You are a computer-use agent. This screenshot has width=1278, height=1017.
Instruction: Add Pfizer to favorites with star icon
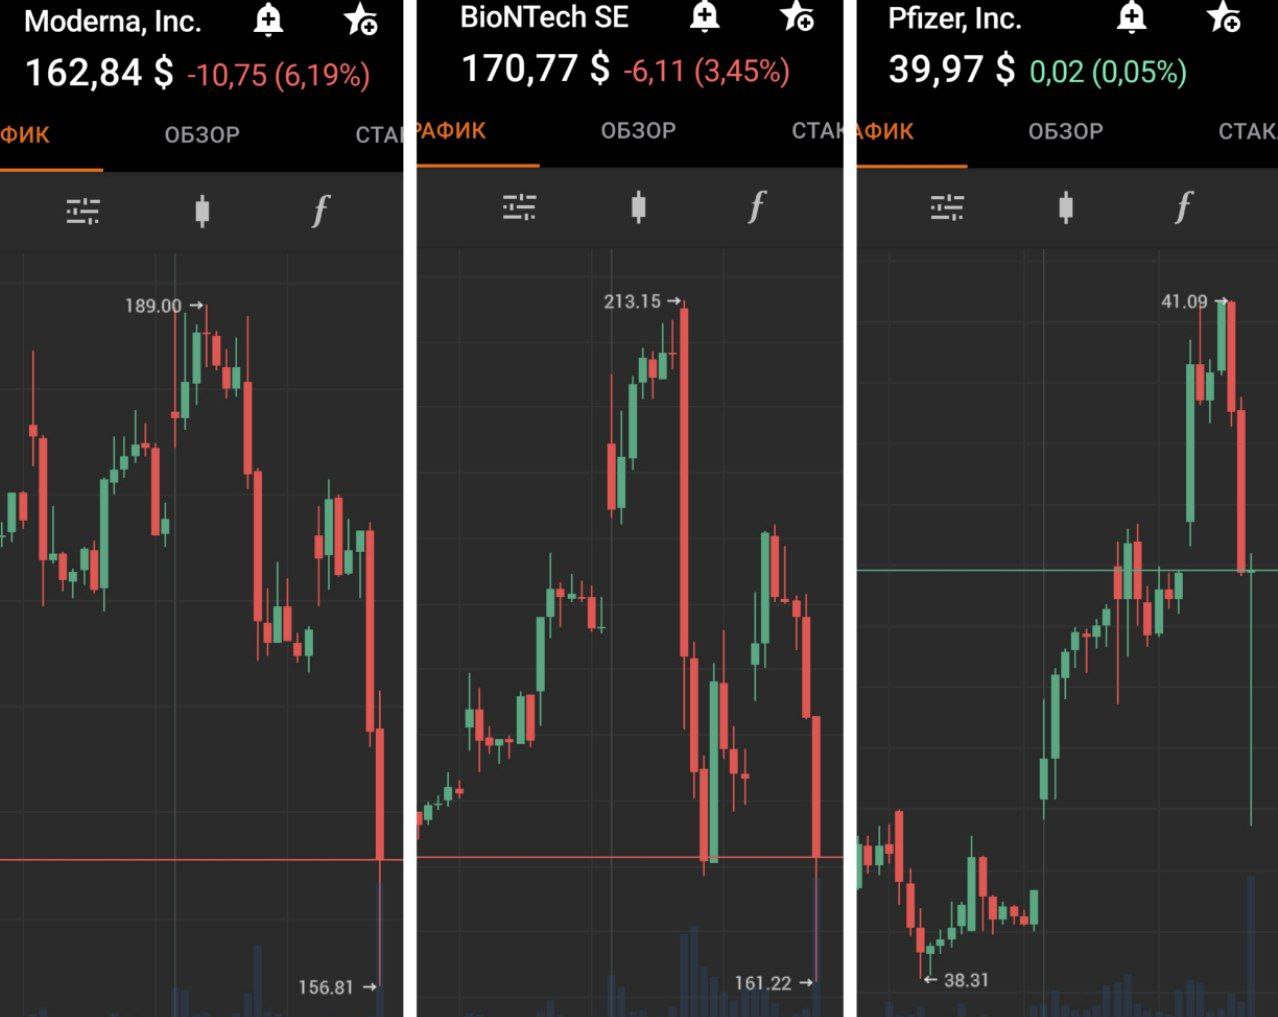tap(1225, 16)
